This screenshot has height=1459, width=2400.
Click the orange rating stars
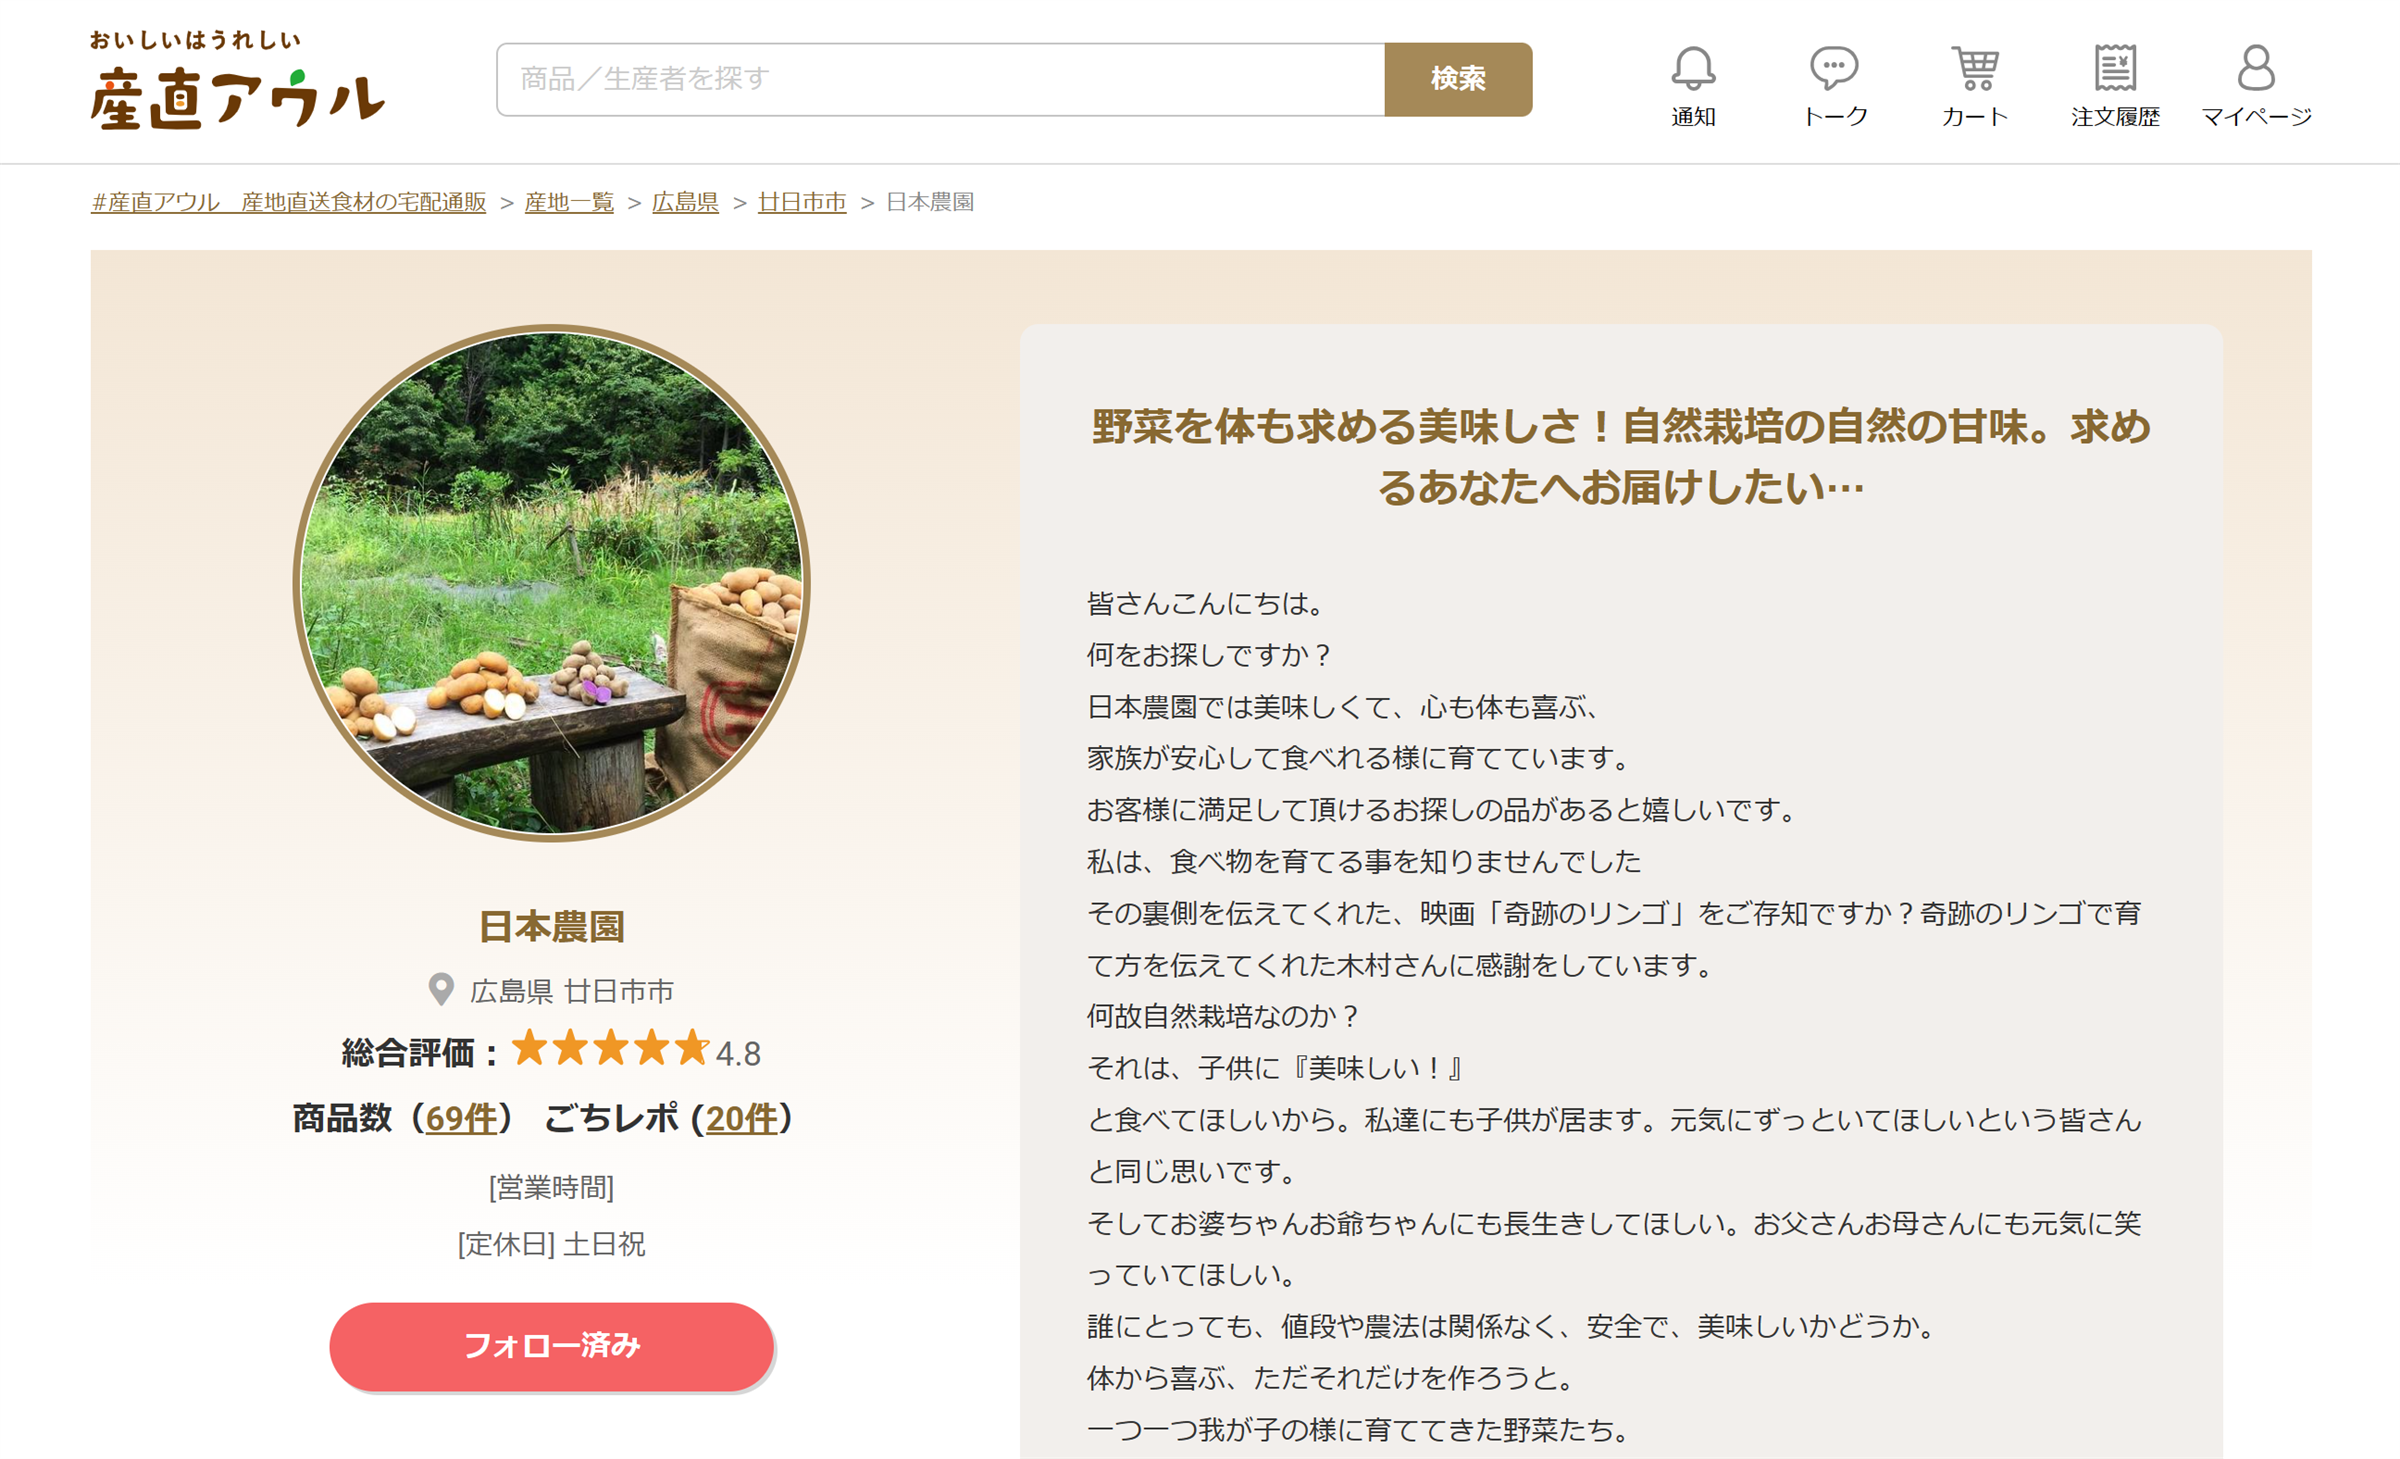[610, 1049]
